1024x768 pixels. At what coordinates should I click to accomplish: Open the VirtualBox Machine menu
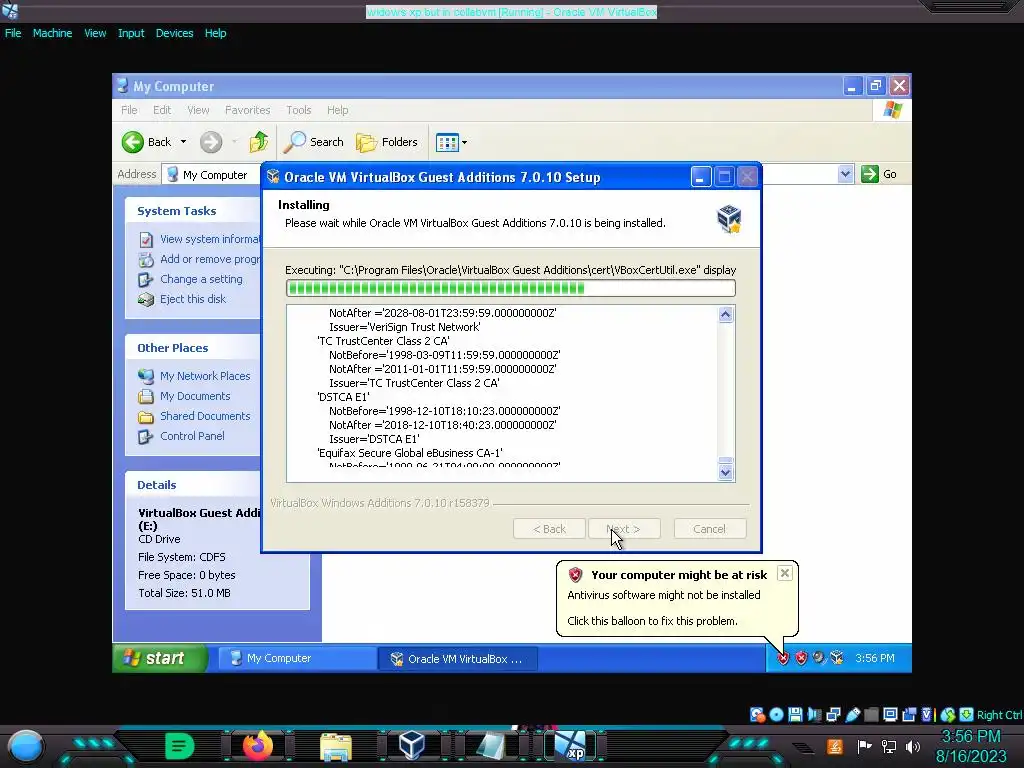52,33
